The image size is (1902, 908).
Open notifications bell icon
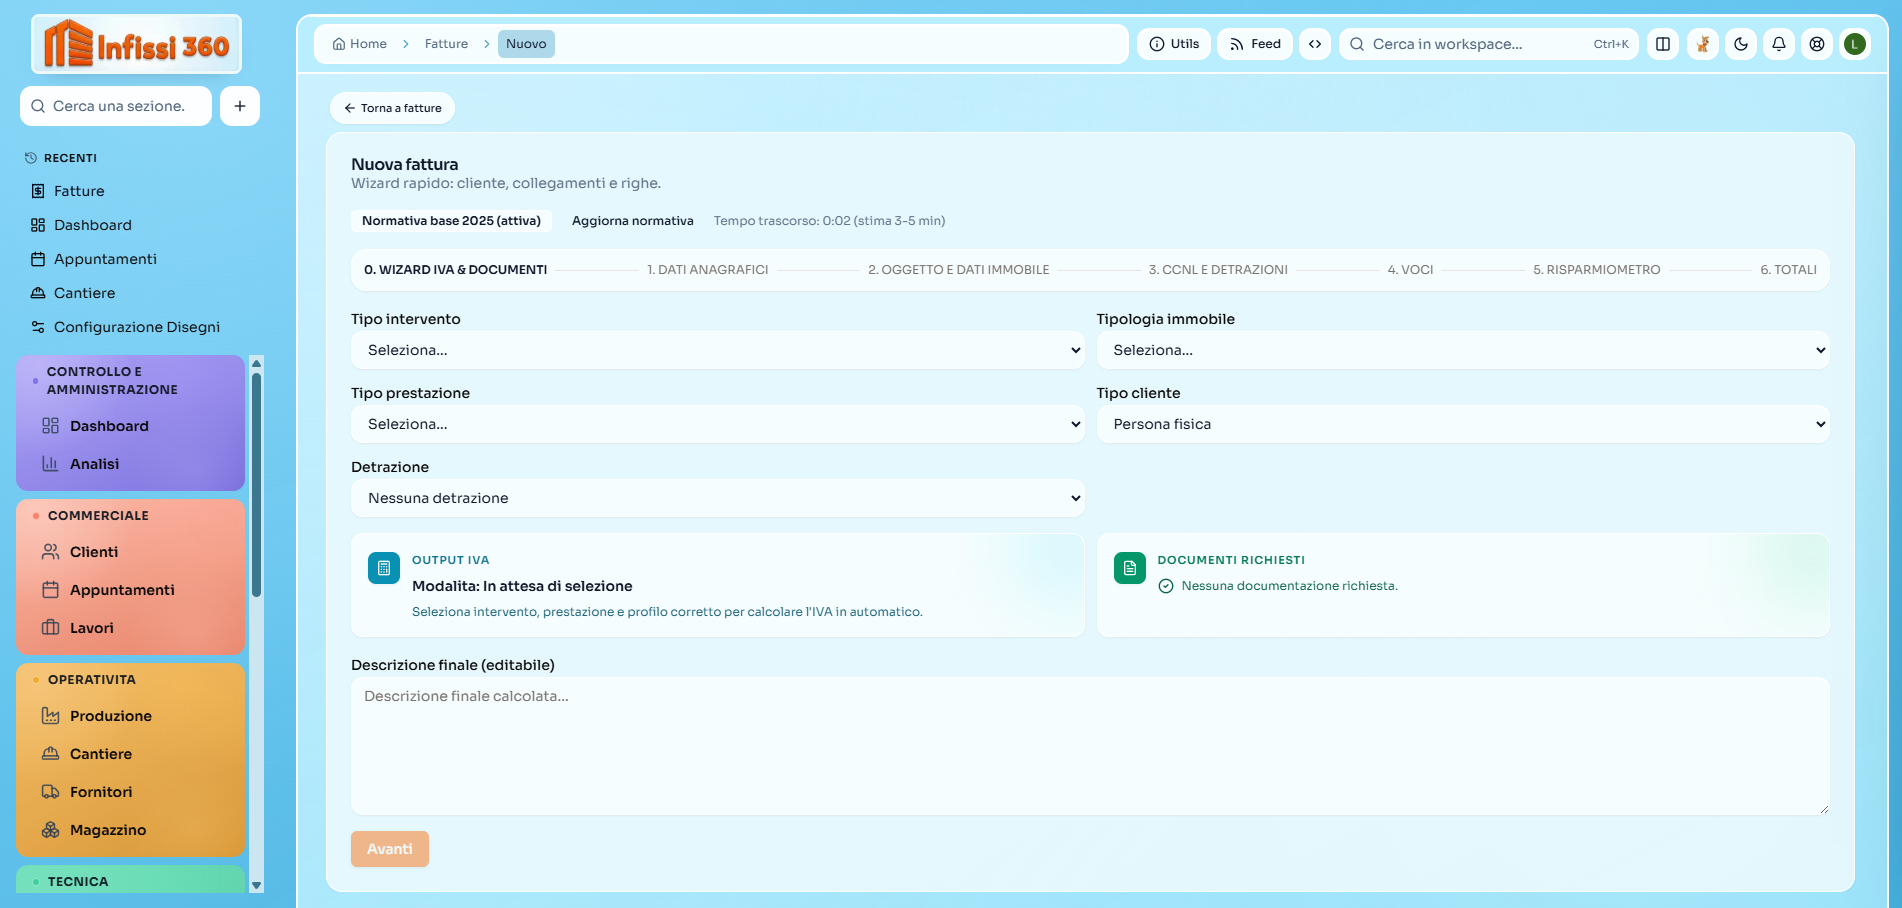pyautogui.click(x=1779, y=44)
